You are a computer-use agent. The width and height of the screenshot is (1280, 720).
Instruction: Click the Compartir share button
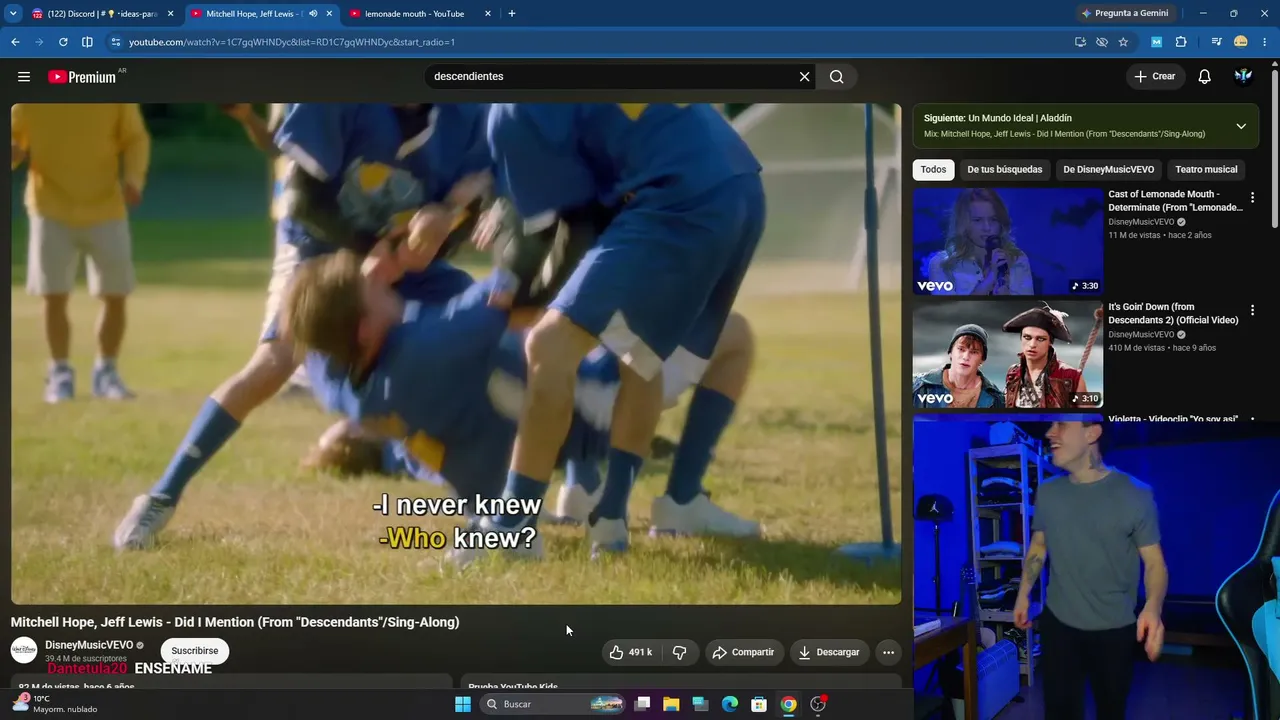click(743, 652)
